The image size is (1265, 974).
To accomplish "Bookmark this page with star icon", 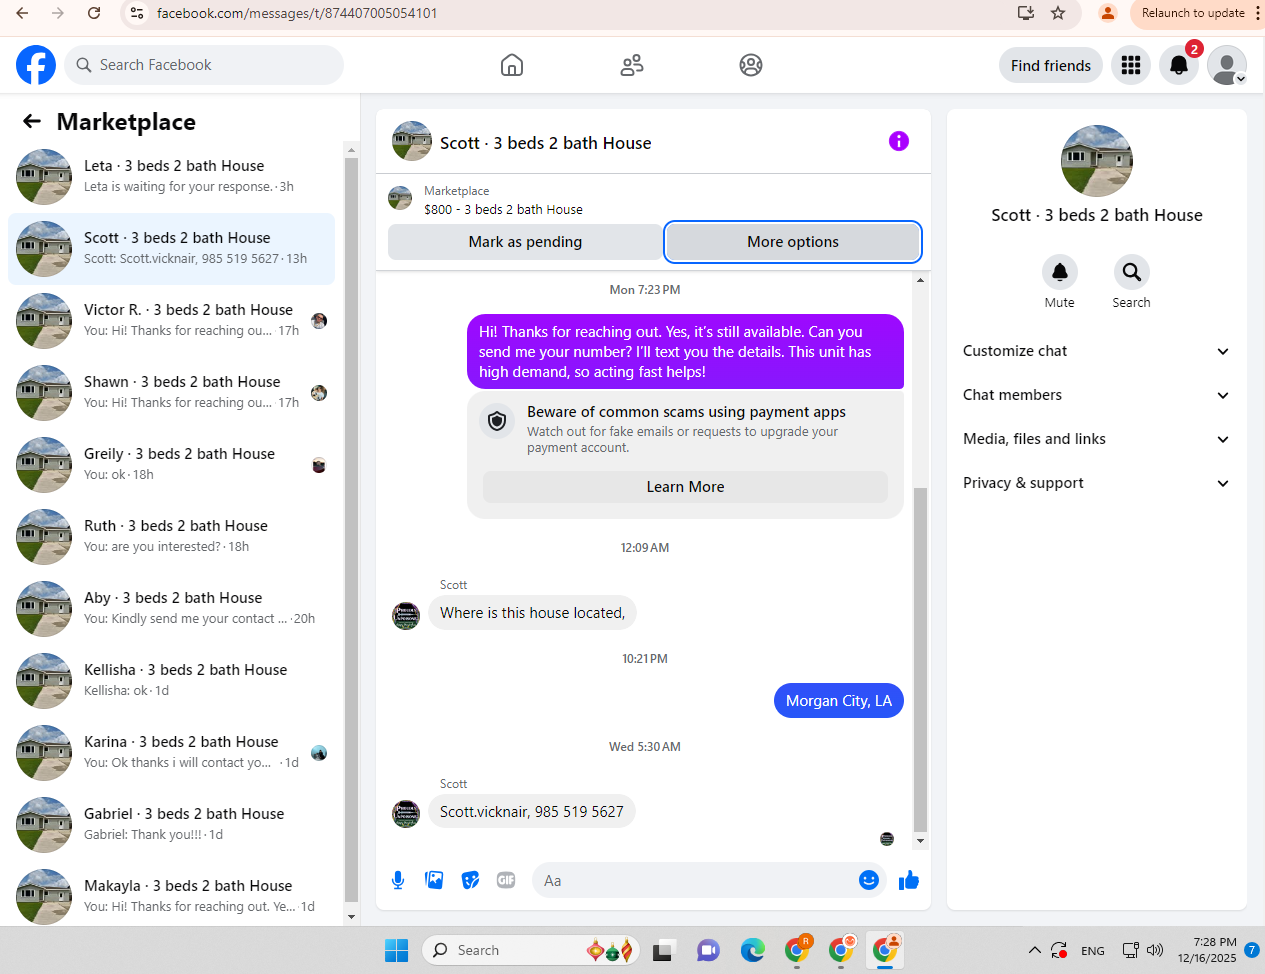I will (1058, 13).
